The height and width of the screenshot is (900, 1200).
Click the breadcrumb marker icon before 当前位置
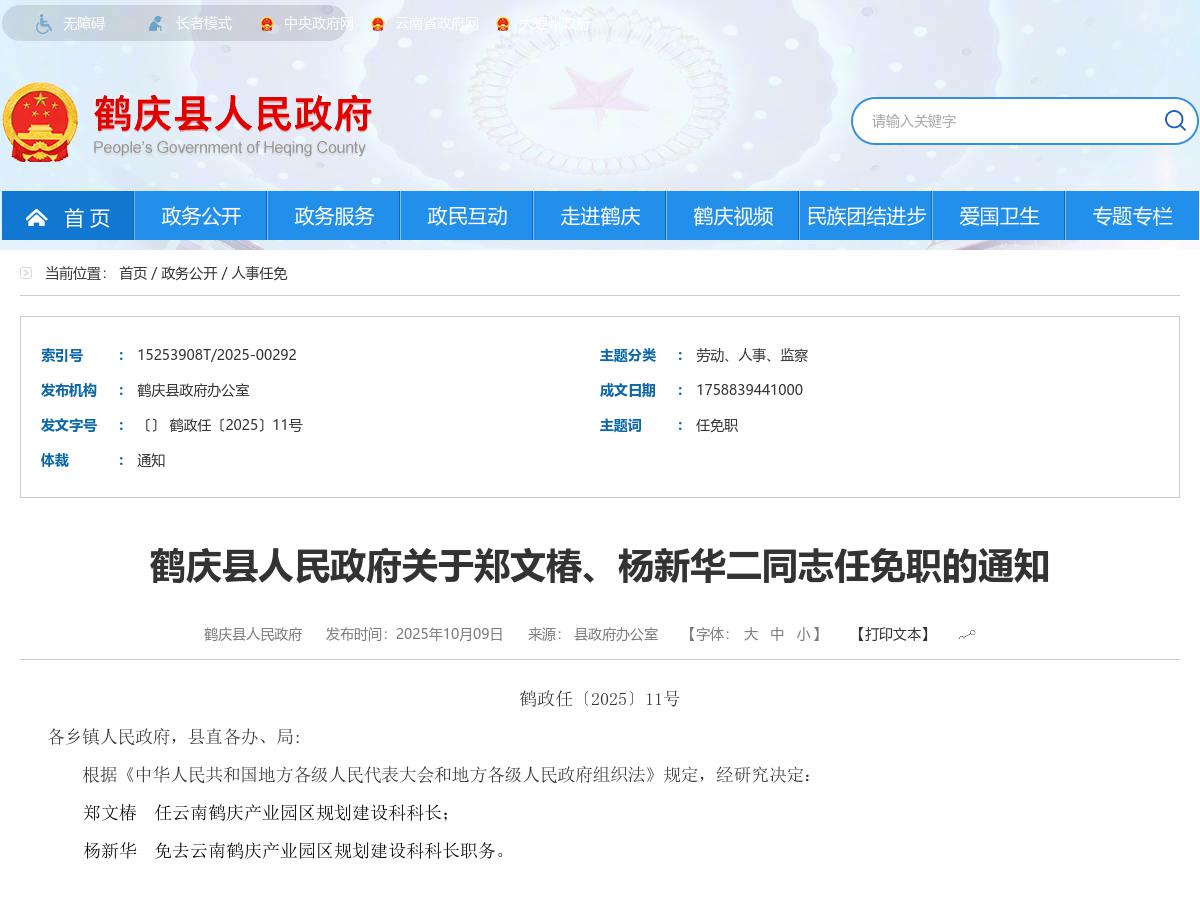tap(25, 272)
